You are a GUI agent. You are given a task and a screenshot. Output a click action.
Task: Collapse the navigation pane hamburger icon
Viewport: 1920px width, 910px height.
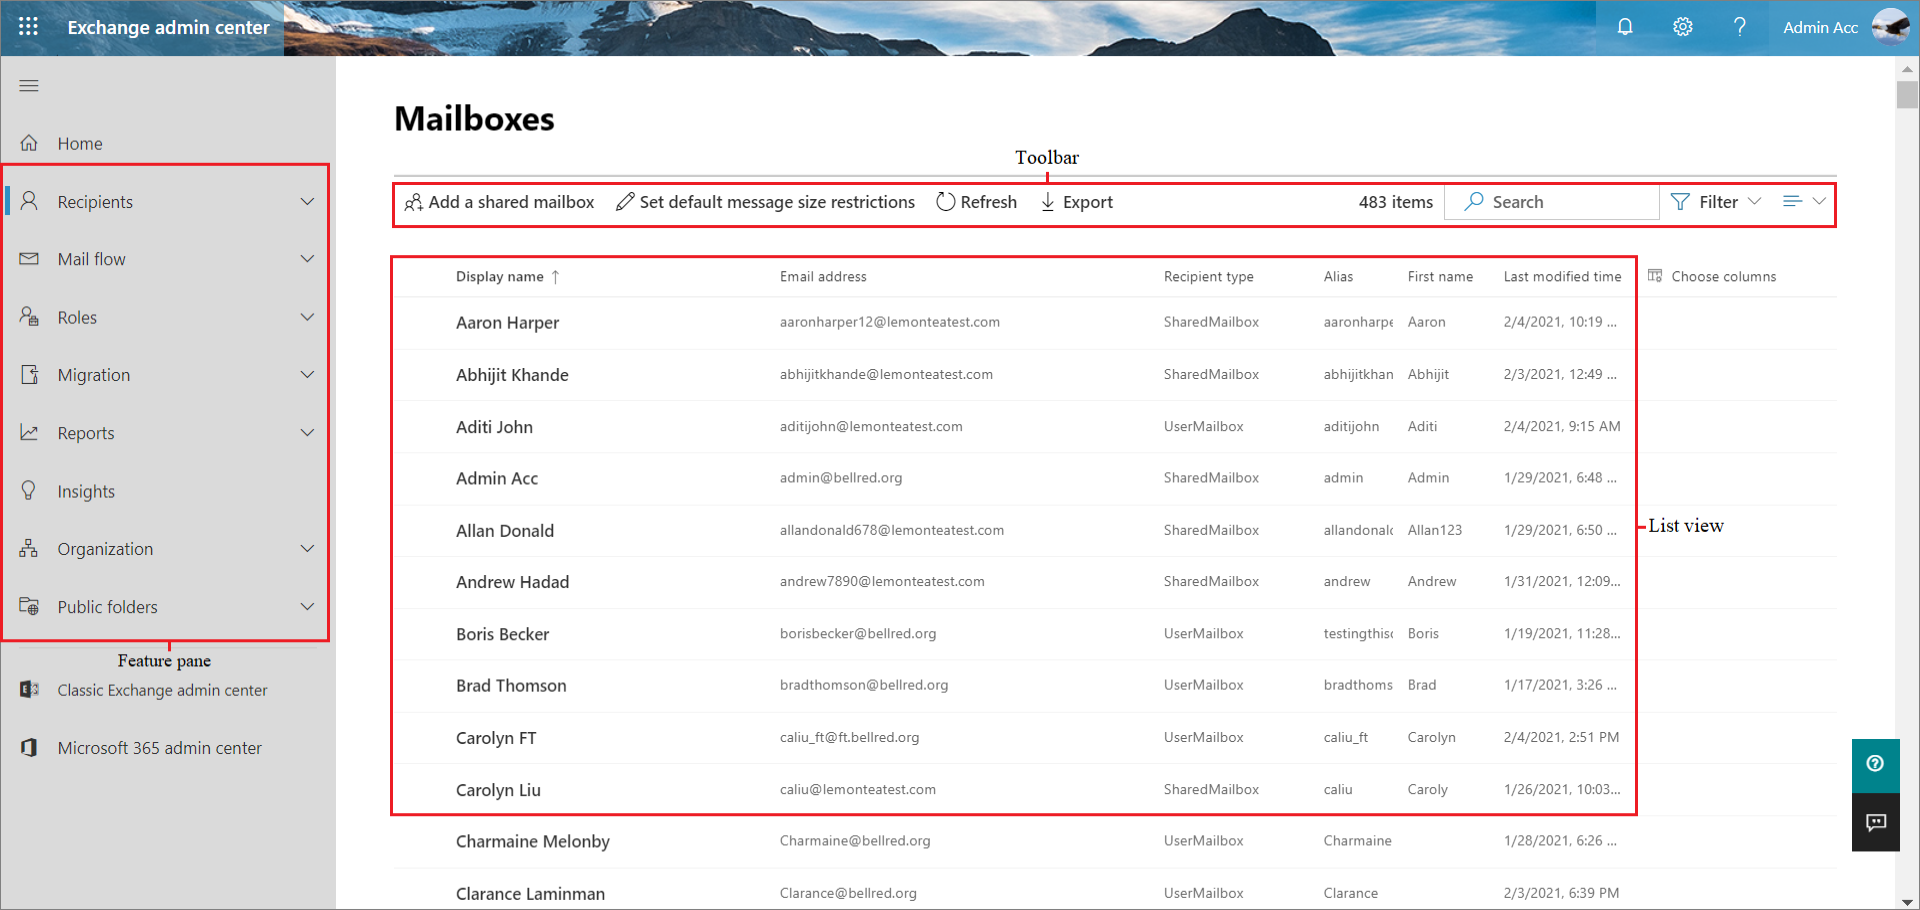point(29,86)
